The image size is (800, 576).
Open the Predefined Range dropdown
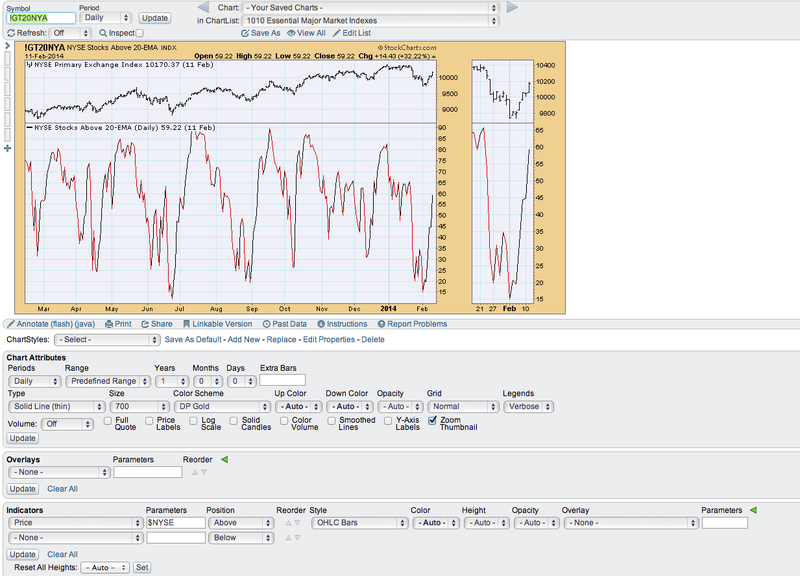[x=108, y=381]
